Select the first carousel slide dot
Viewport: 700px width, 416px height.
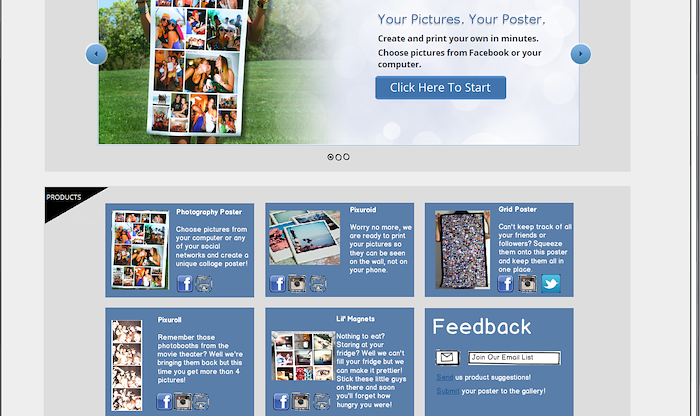click(x=330, y=157)
